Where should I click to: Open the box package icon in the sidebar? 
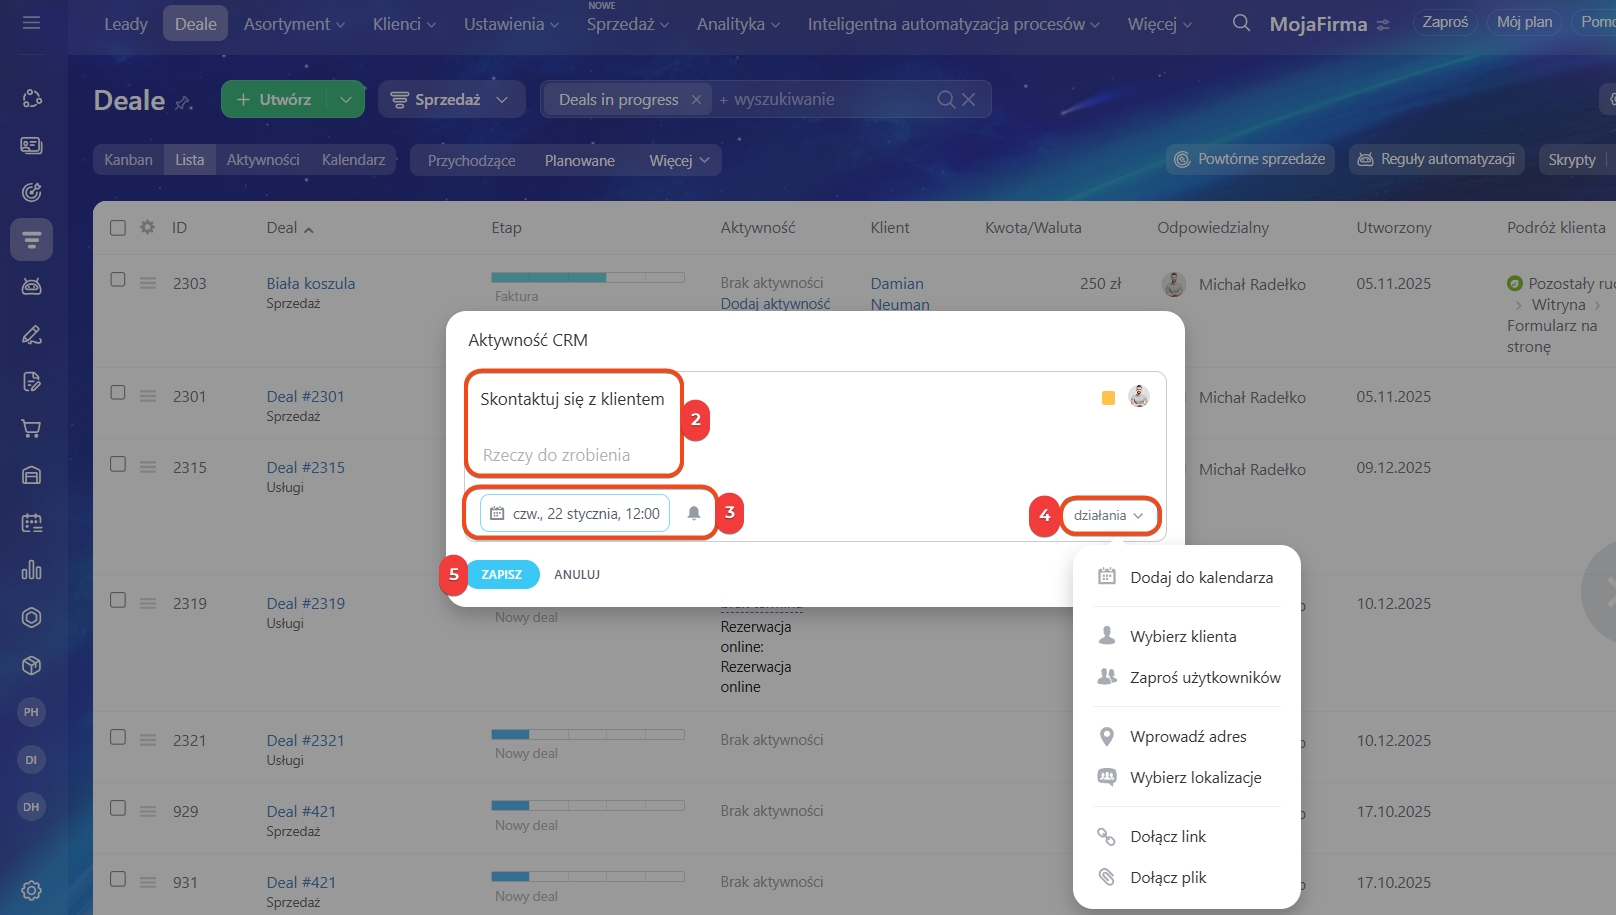pyautogui.click(x=32, y=665)
